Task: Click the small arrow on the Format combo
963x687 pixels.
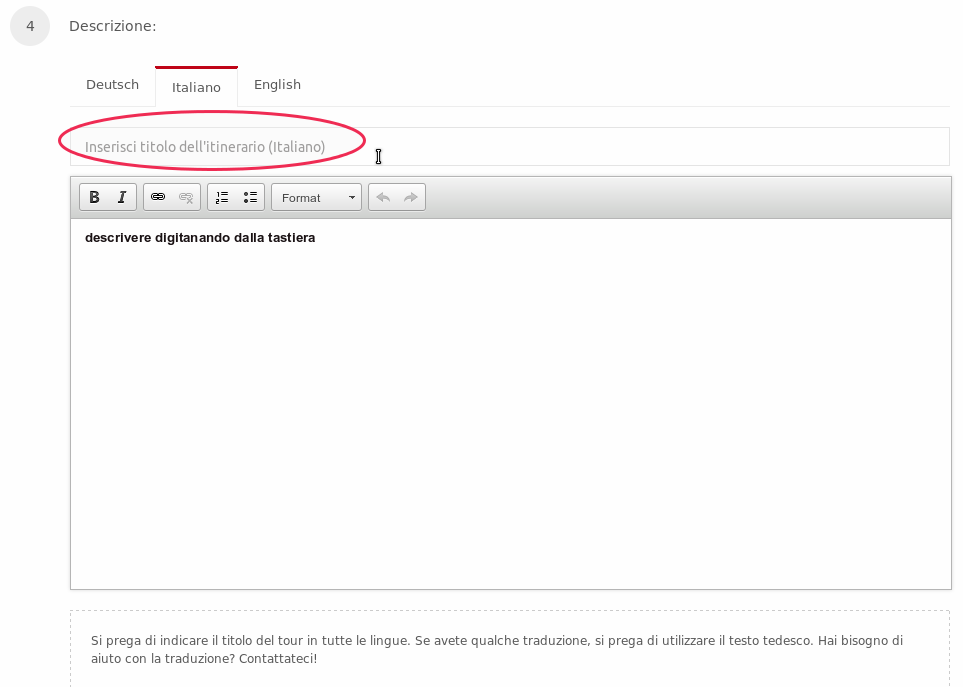Action: tap(352, 198)
